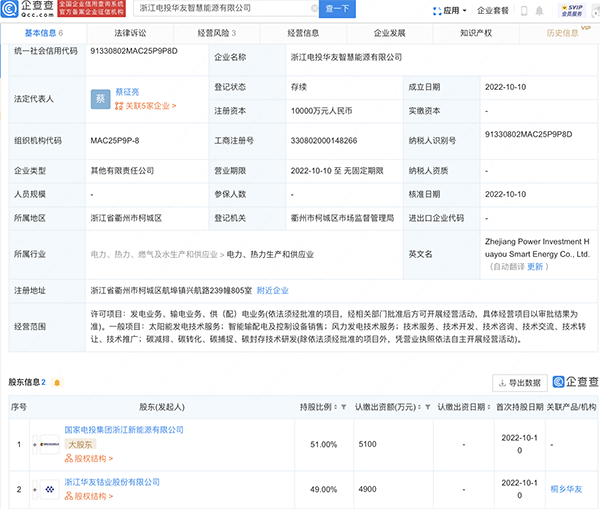This screenshot has height=509, width=600.
Task: Open the 知识产权 tab
Action: (x=474, y=33)
